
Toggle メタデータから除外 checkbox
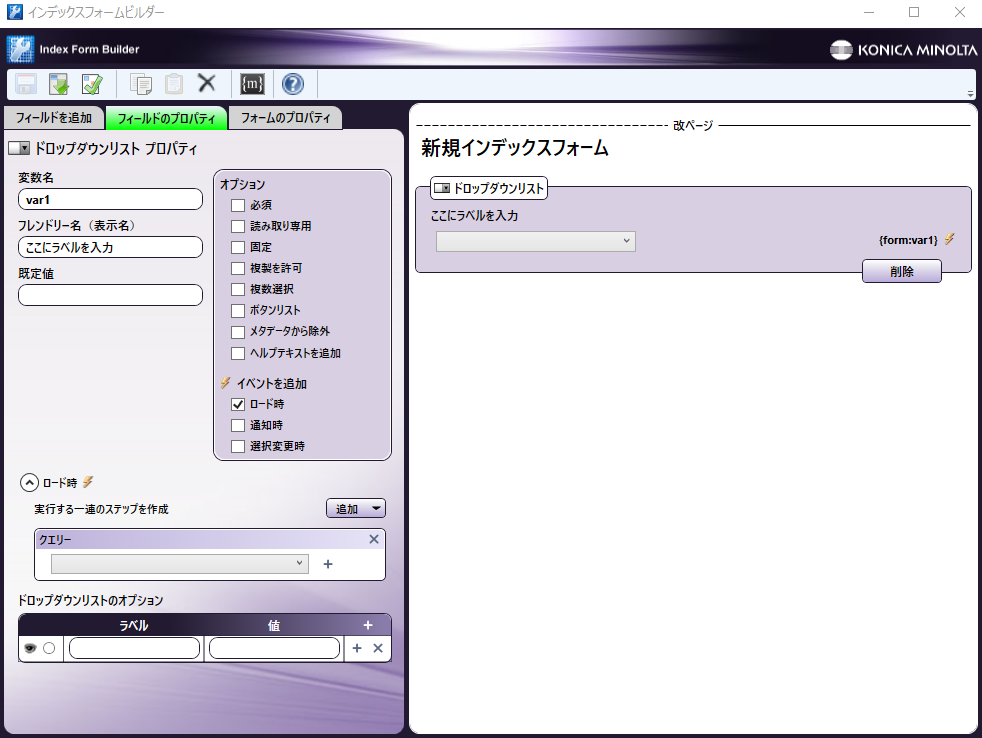point(238,331)
